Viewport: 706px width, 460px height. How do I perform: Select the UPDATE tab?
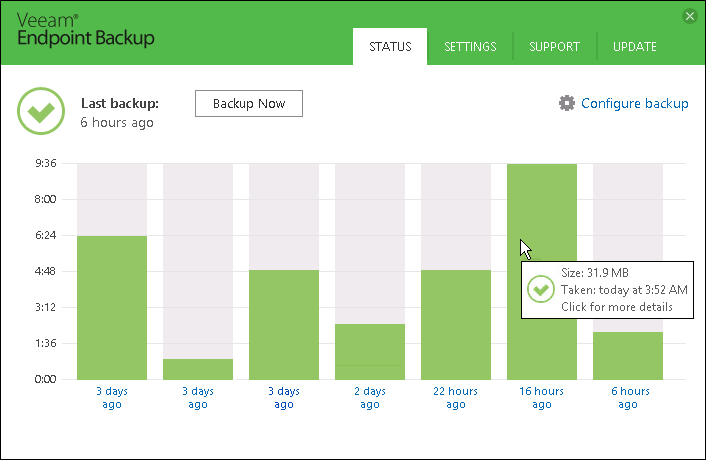tap(634, 47)
